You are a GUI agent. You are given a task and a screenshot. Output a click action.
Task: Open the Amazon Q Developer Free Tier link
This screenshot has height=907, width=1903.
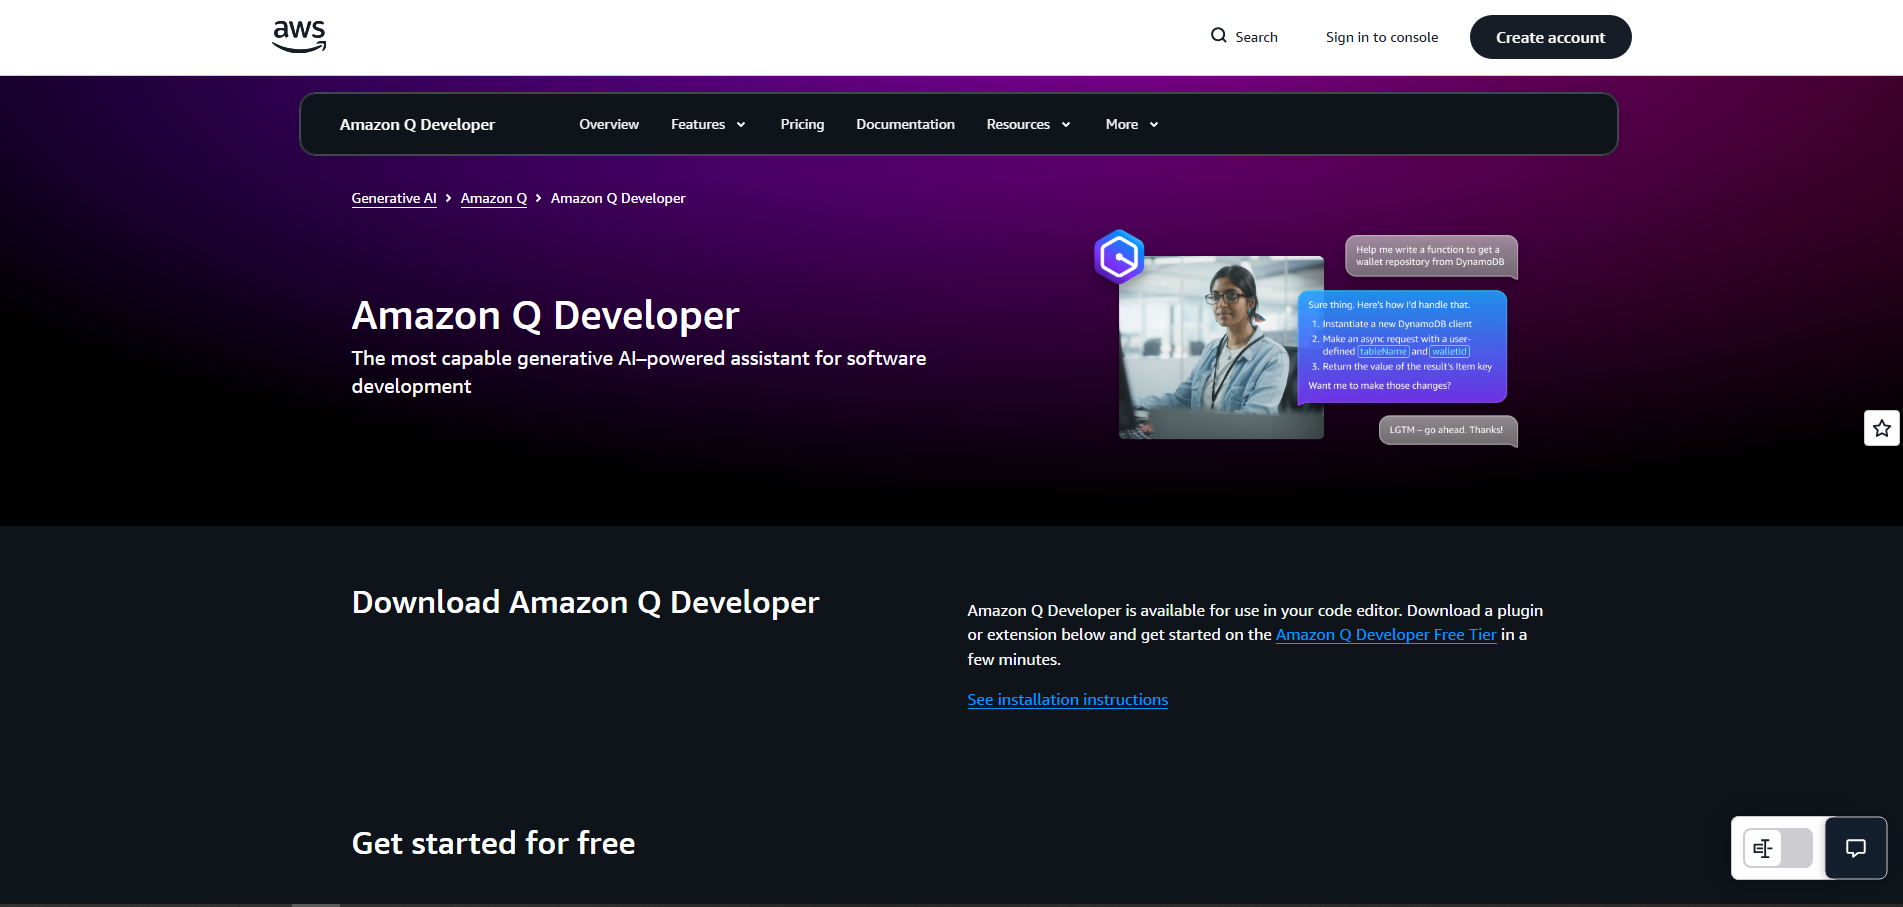(1386, 634)
